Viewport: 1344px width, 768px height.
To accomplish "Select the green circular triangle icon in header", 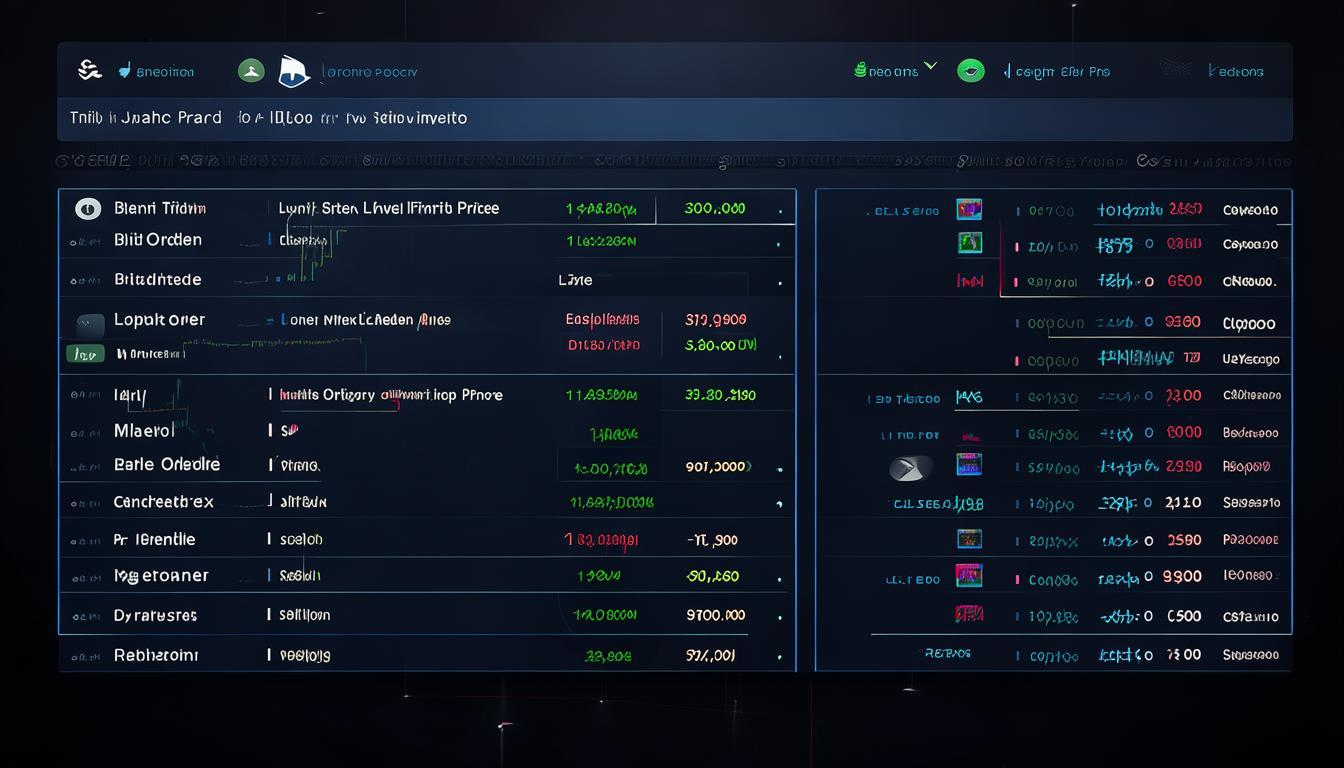I will [x=251, y=70].
